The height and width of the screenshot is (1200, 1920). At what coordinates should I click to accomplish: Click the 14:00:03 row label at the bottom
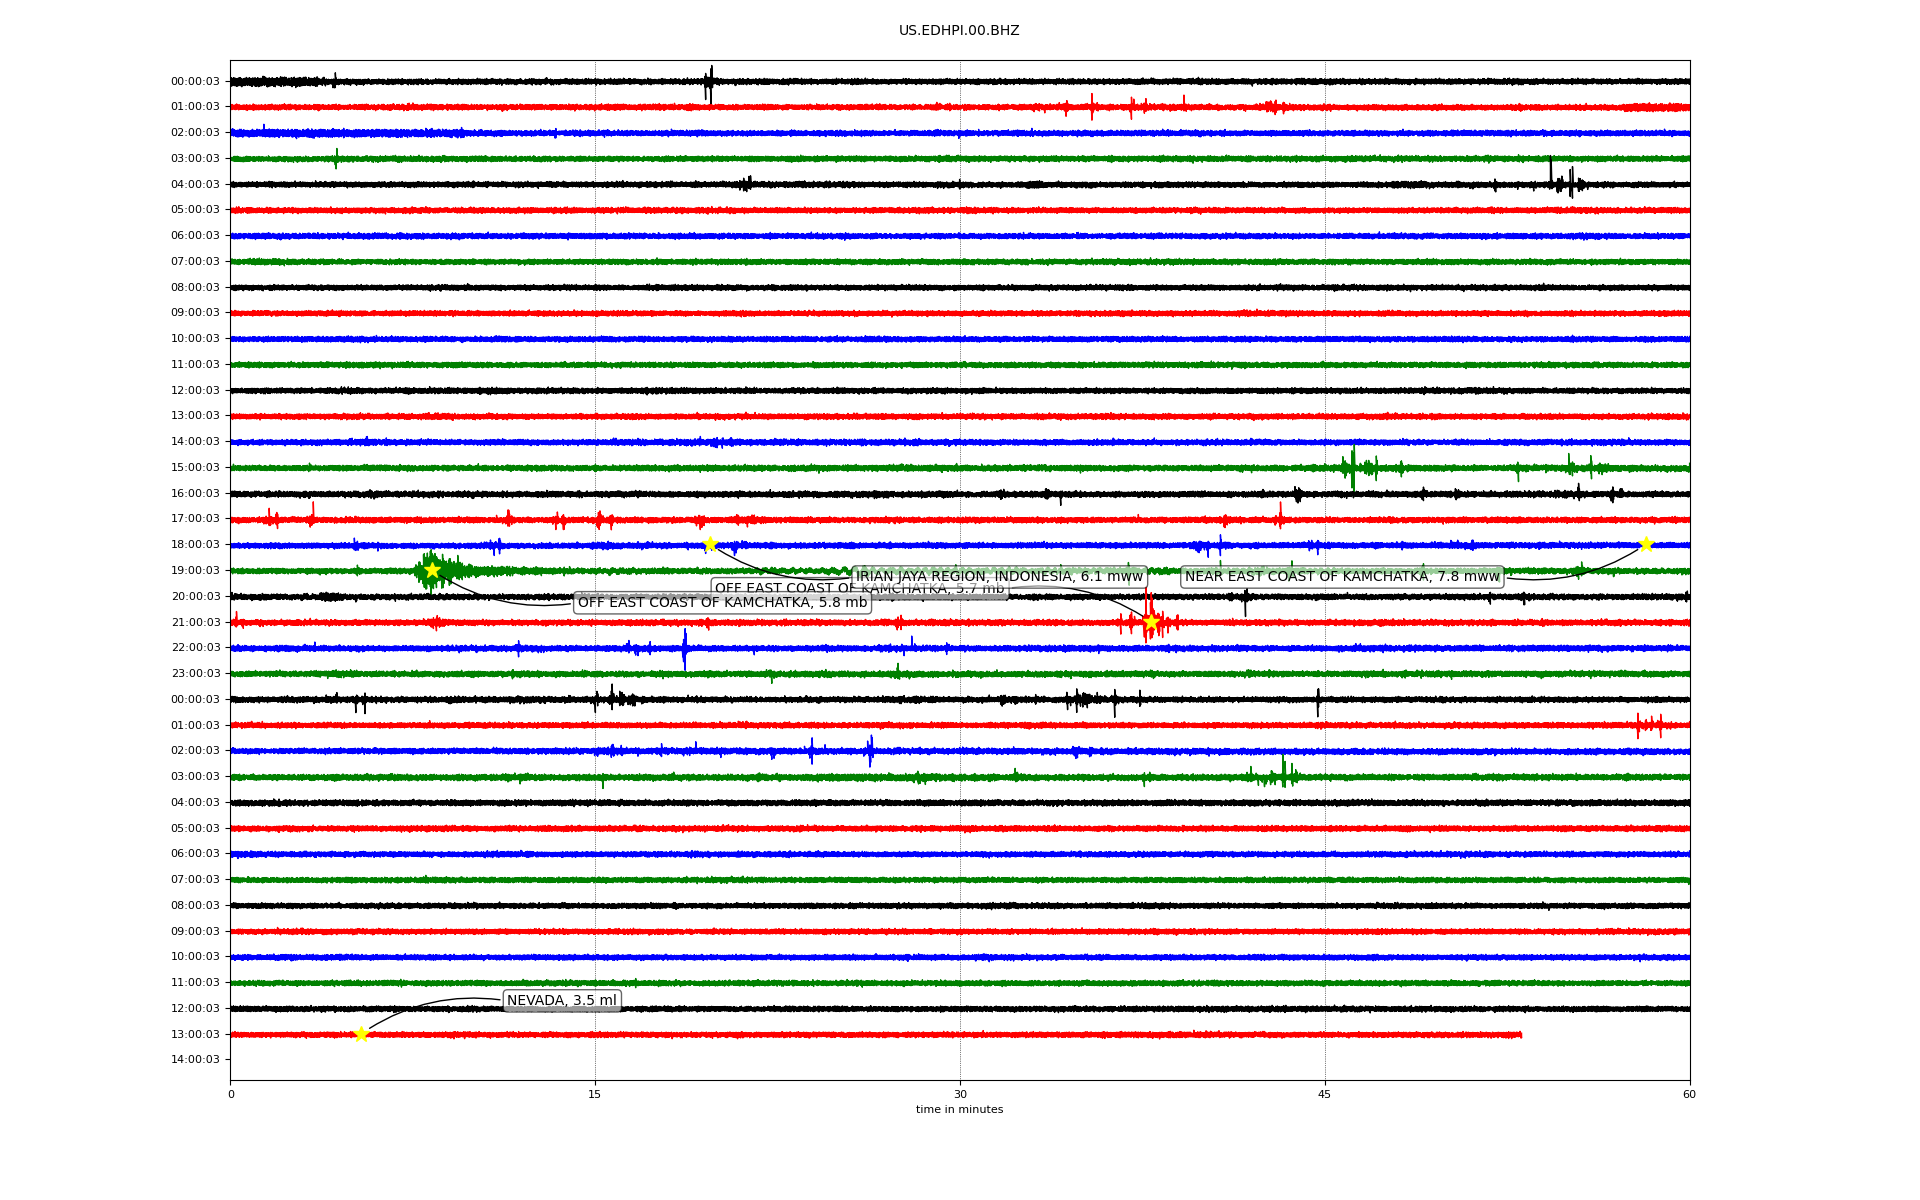point(195,1059)
